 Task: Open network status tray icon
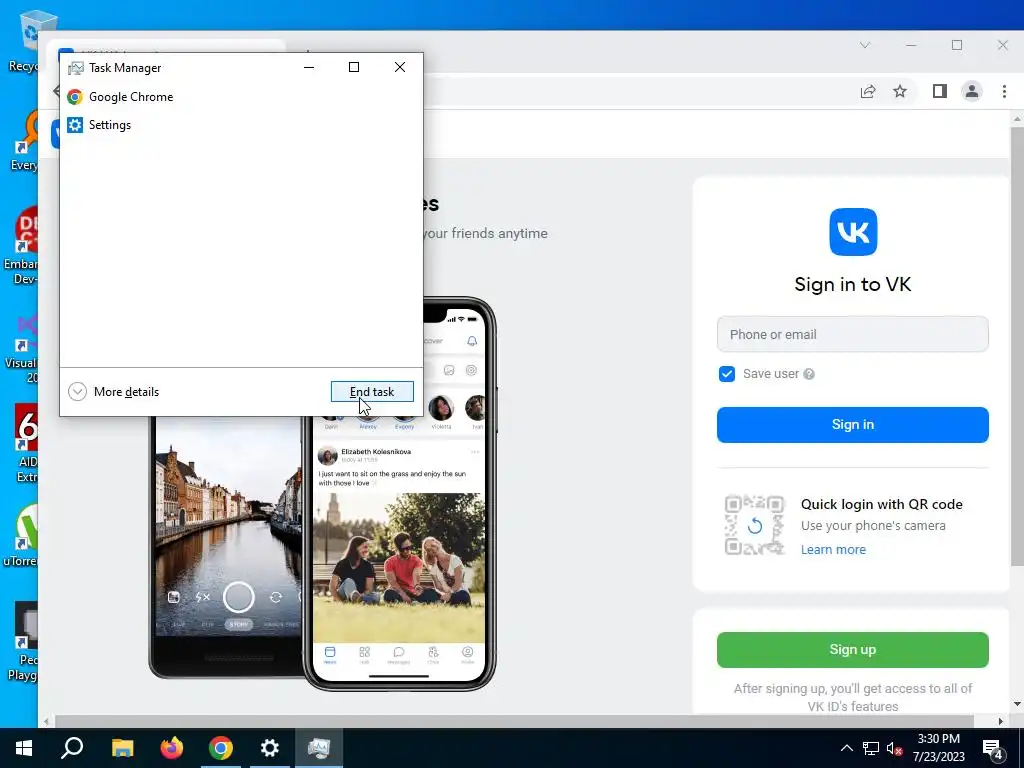(871, 748)
